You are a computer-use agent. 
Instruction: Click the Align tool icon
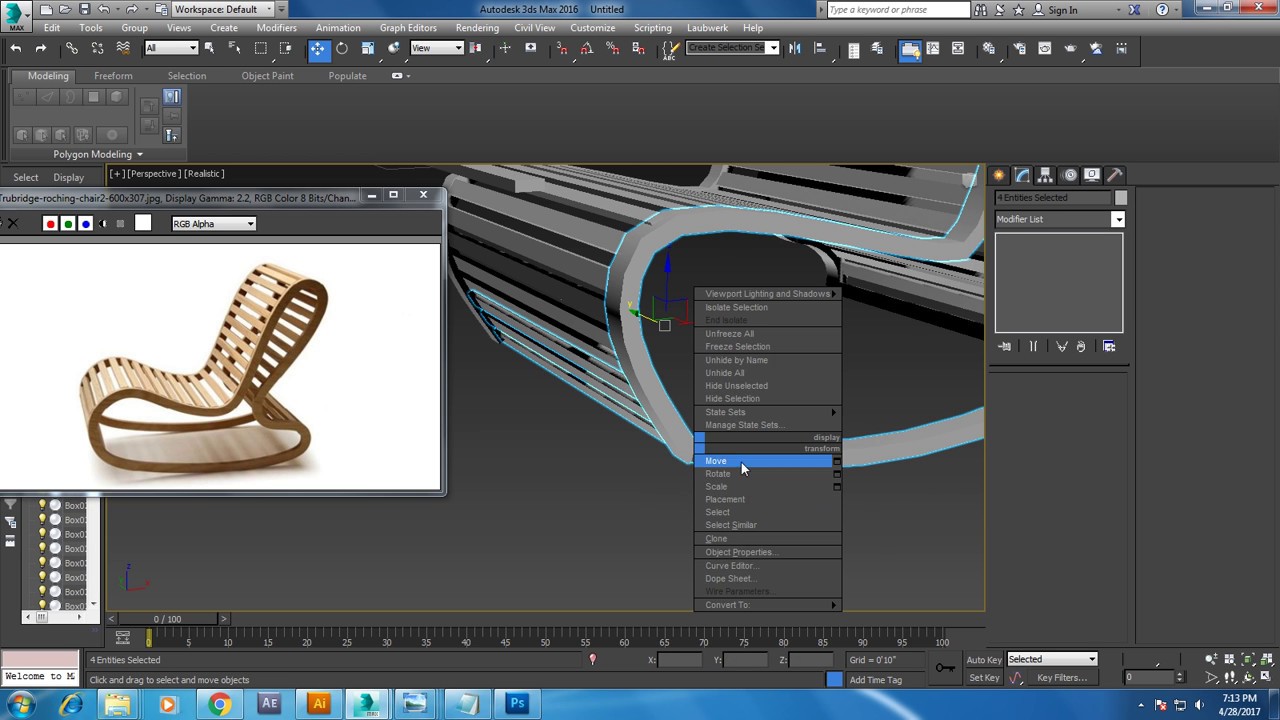tap(820, 49)
